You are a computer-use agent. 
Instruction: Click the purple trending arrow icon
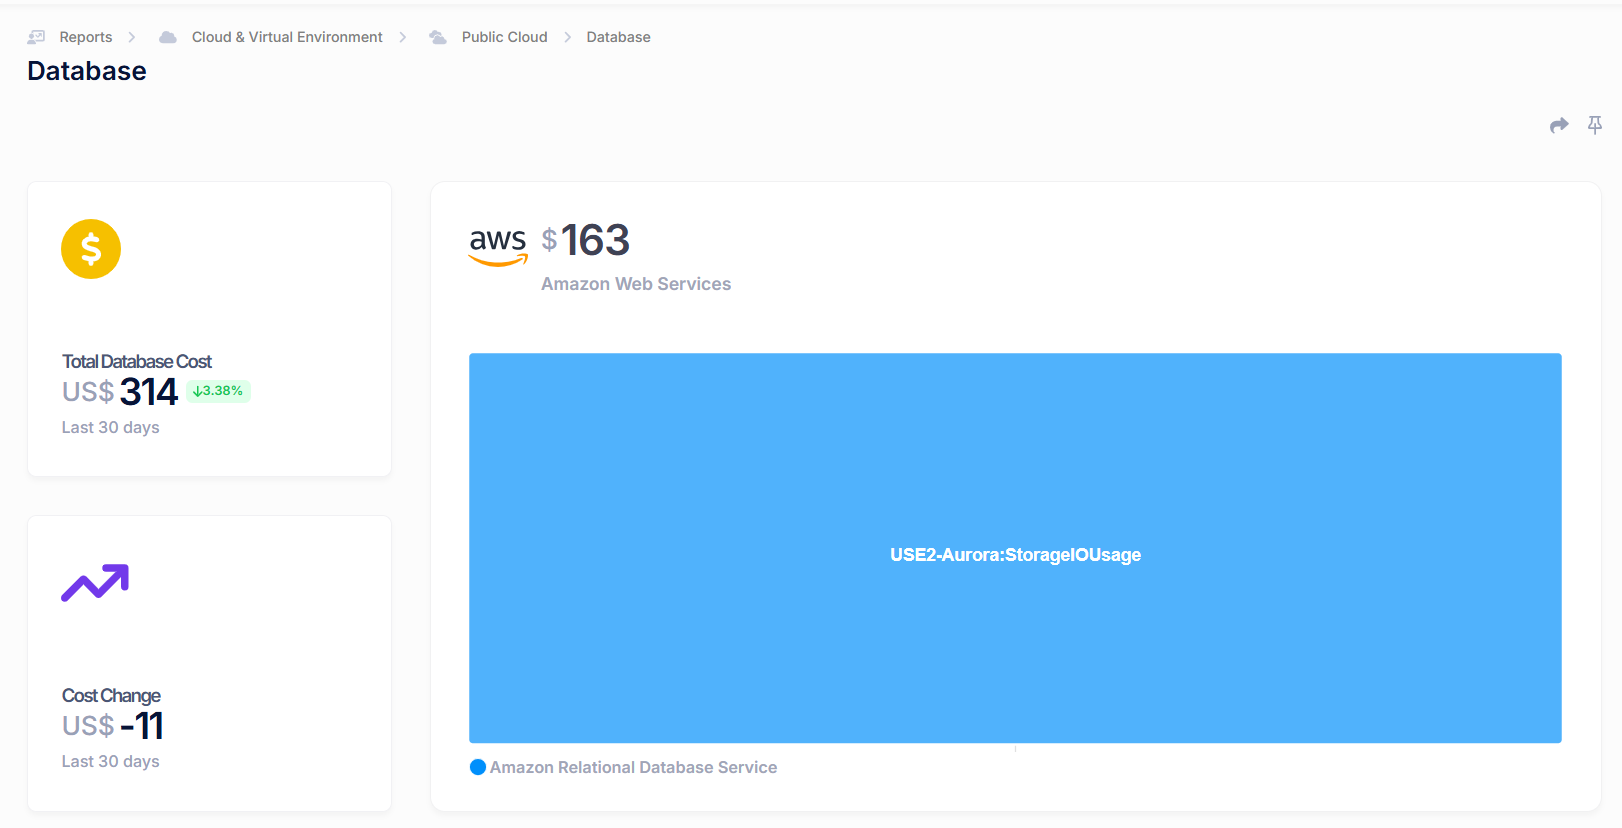tap(95, 583)
